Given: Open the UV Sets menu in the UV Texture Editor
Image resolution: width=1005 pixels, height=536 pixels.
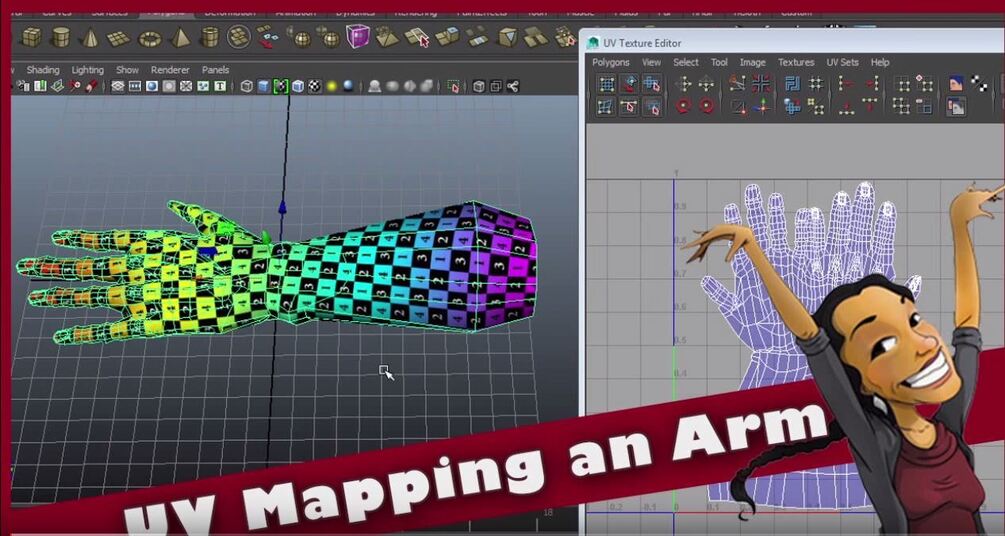Looking at the screenshot, I should pyautogui.click(x=842, y=62).
